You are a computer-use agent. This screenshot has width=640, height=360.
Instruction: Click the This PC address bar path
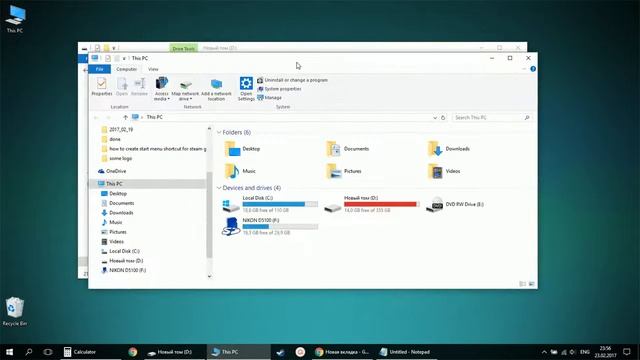point(155,117)
